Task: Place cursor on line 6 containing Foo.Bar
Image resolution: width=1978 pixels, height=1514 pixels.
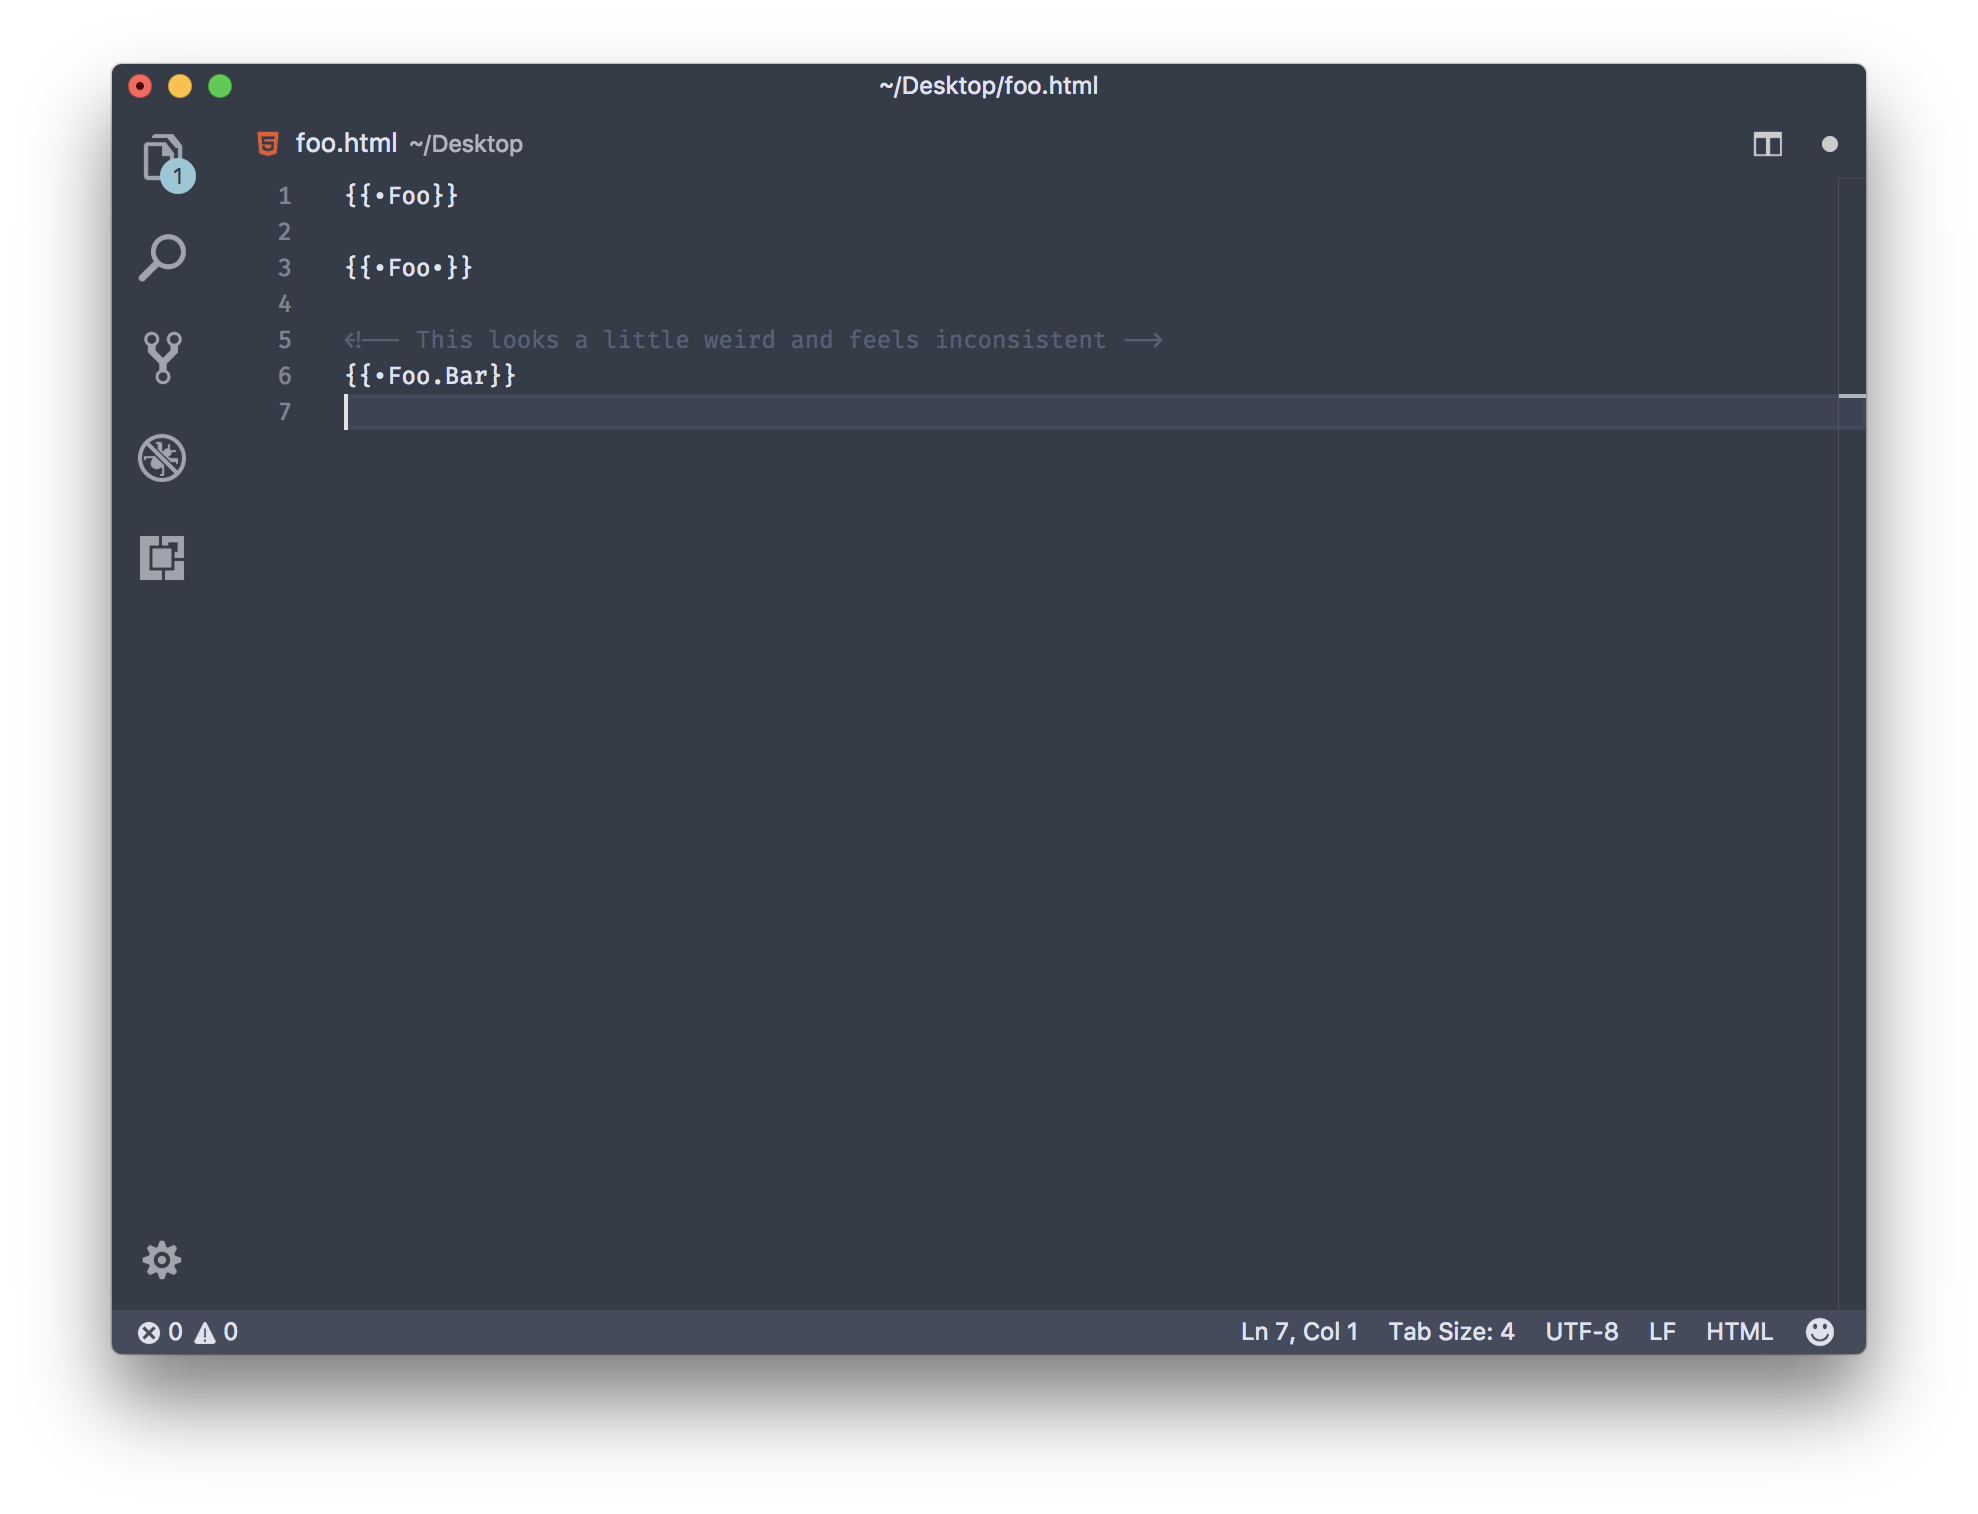Action: [432, 376]
